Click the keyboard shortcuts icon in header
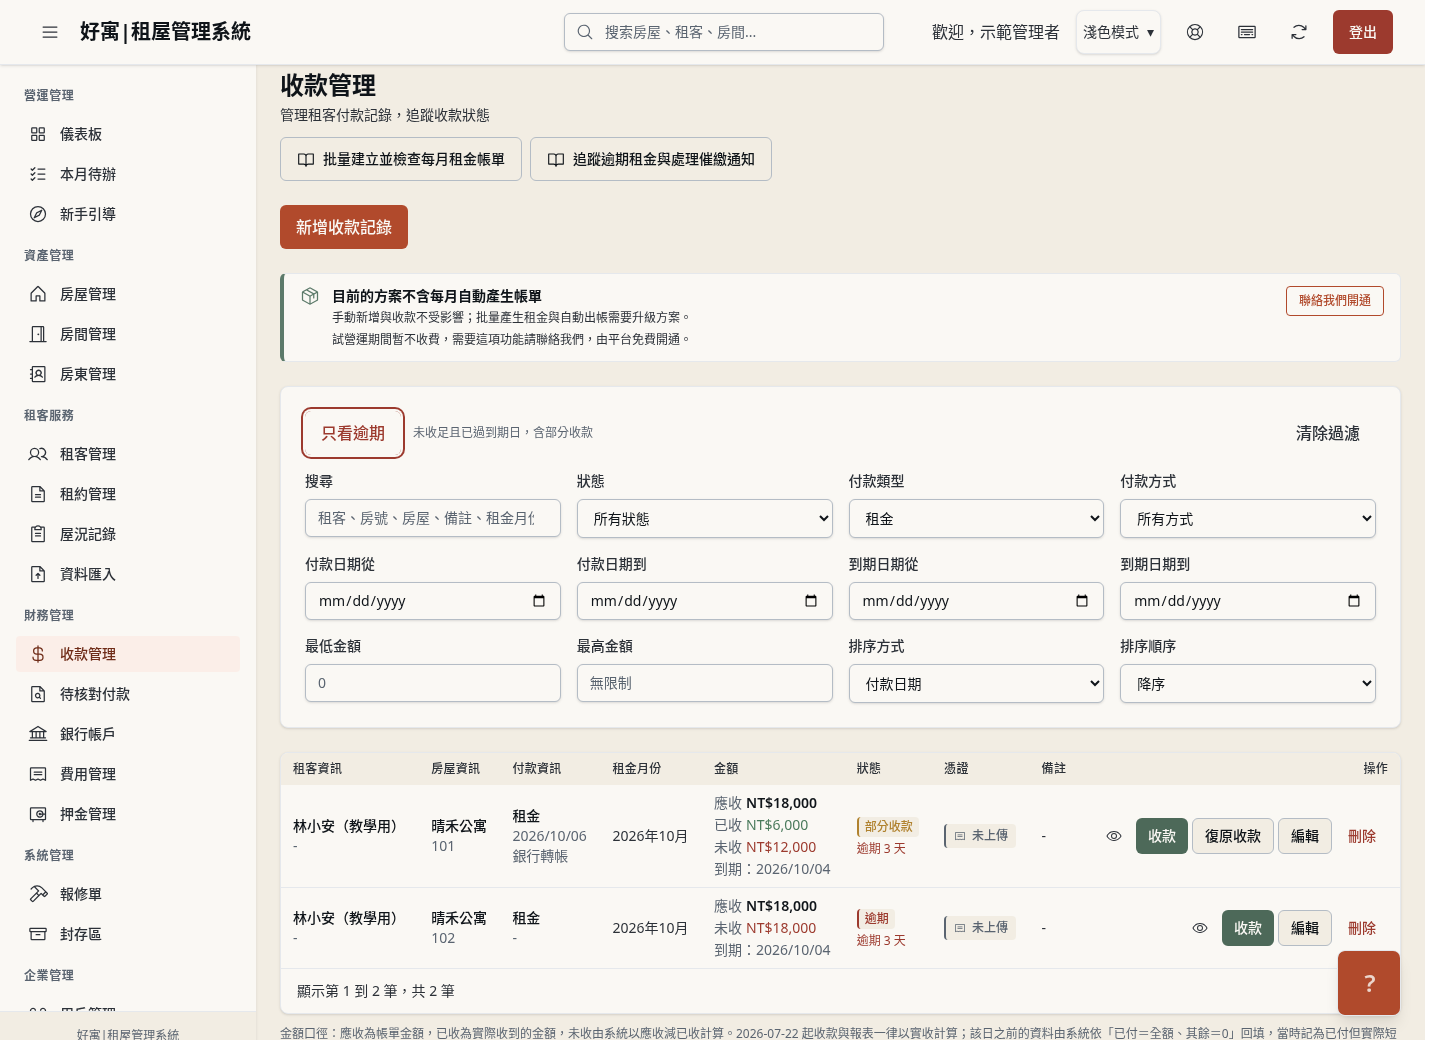 point(1247,32)
